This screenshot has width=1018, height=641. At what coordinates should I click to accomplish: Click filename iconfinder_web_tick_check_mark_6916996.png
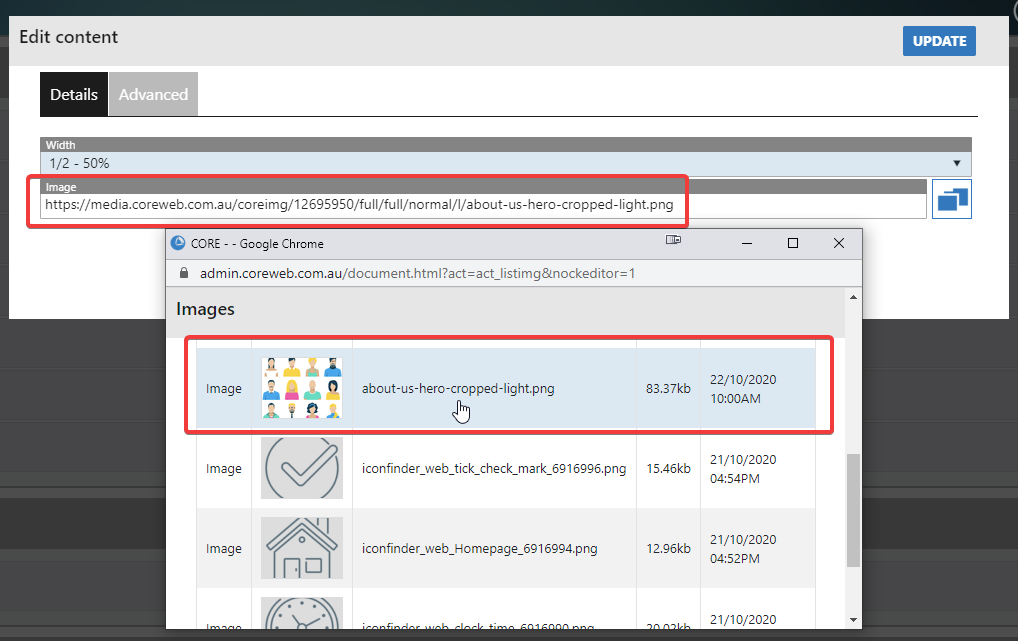[x=494, y=468]
